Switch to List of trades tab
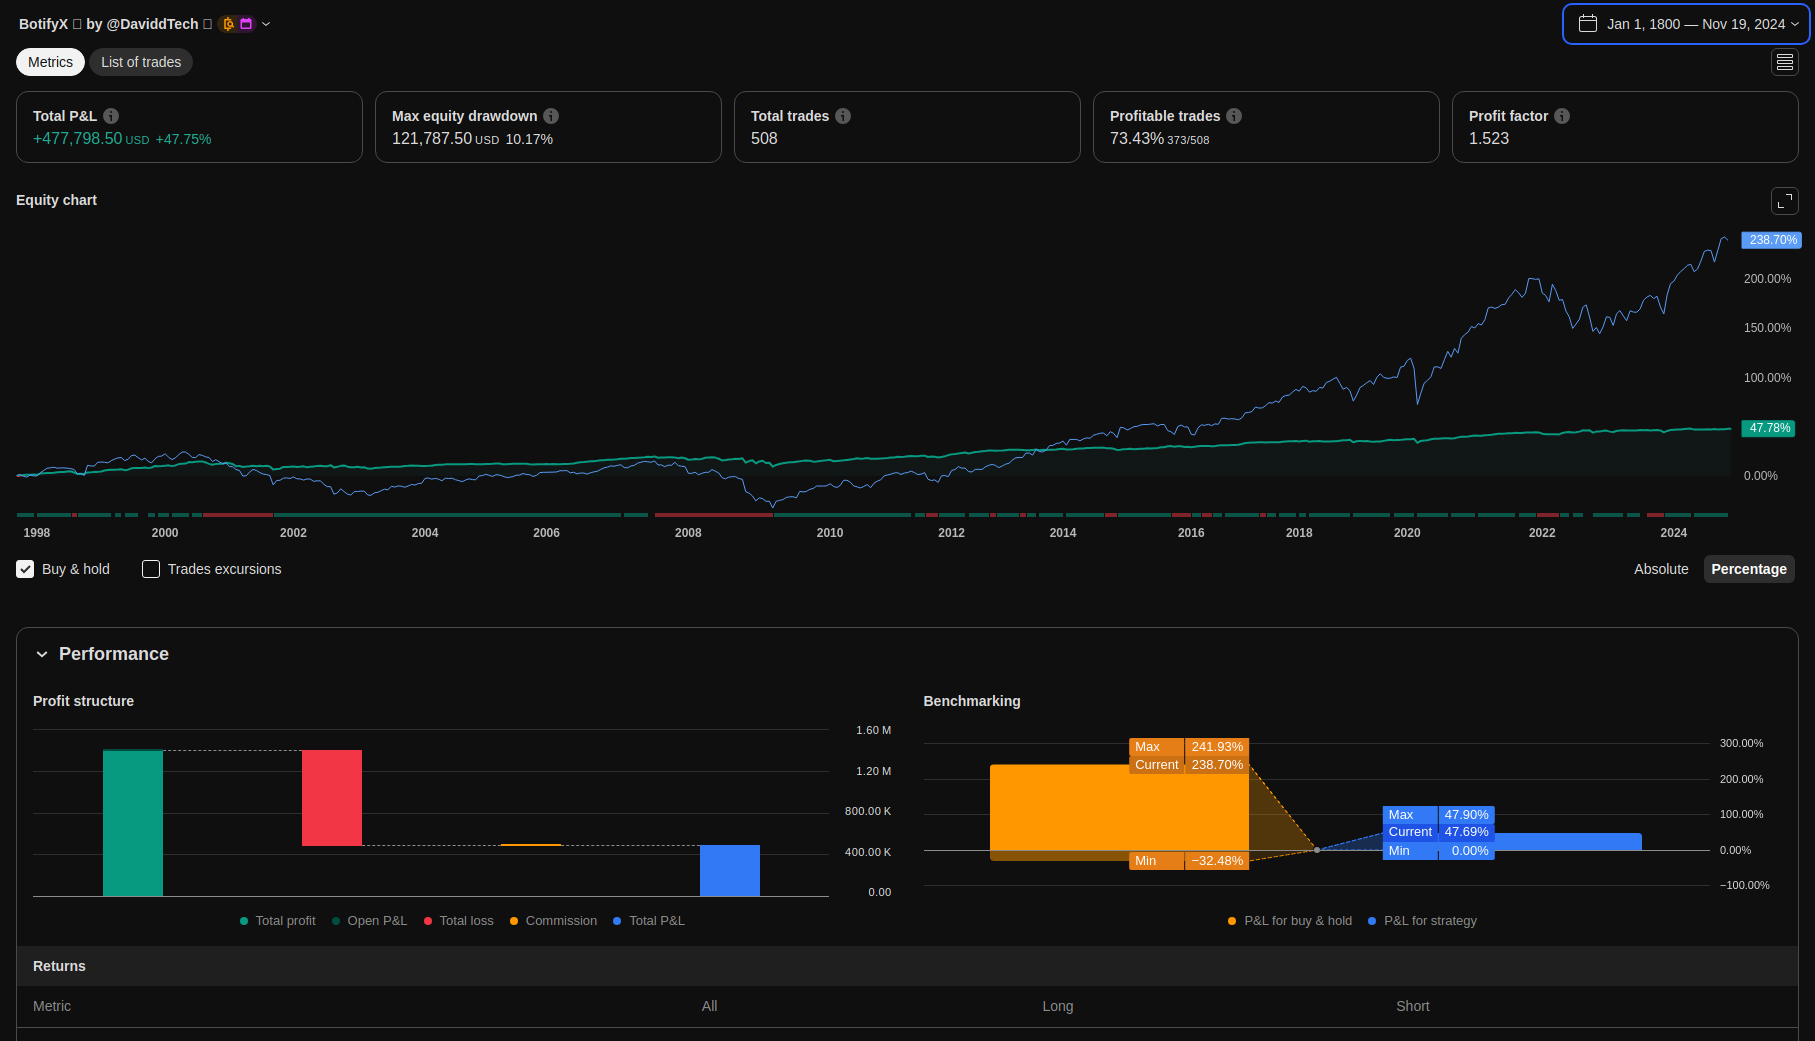Image resolution: width=1815 pixels, height=1041 pixels. pyautogui.click(x=141, y=62)
